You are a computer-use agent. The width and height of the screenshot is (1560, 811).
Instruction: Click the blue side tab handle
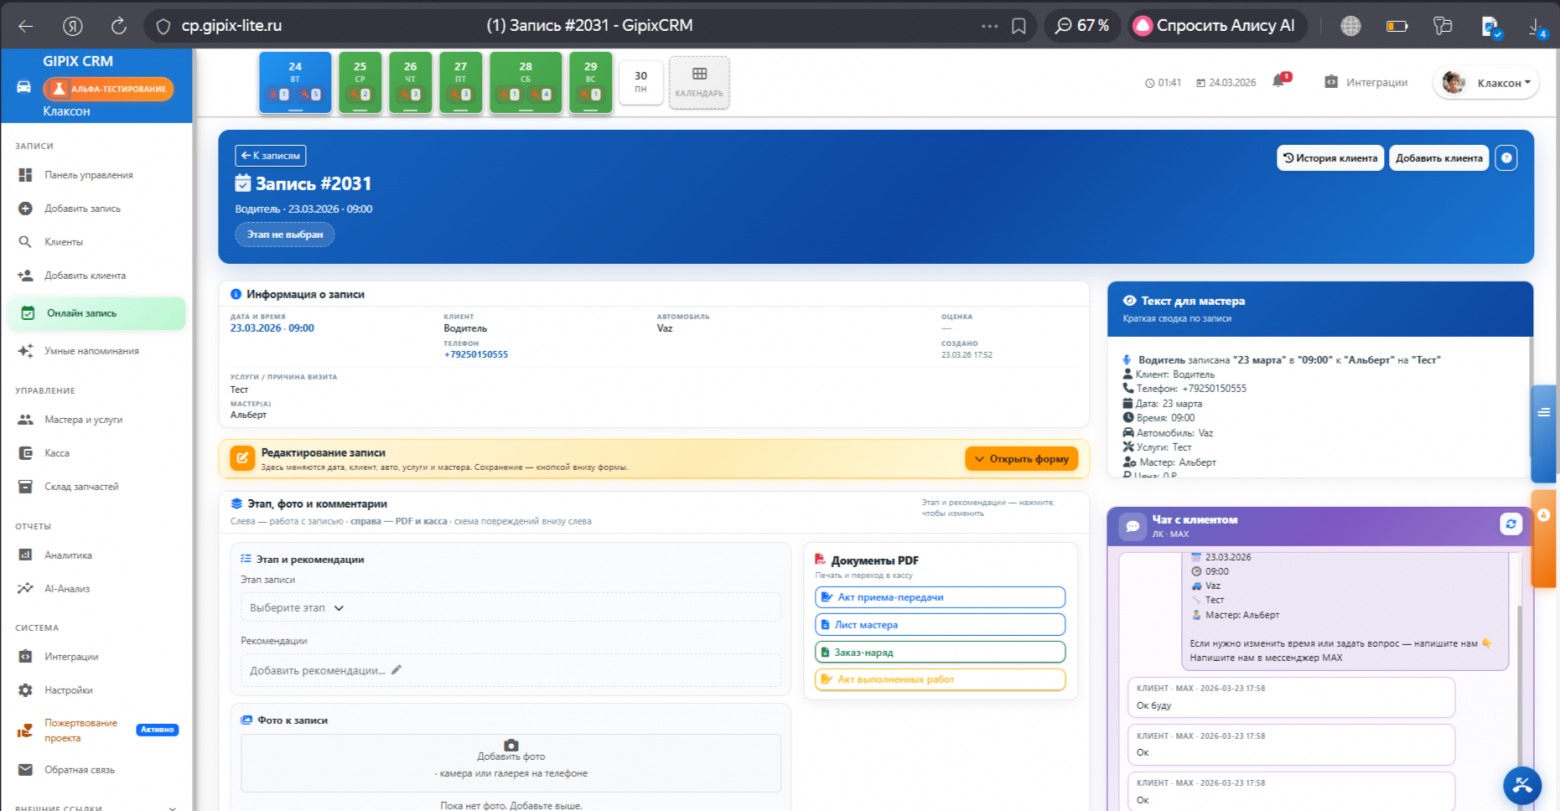[1544, 412]
